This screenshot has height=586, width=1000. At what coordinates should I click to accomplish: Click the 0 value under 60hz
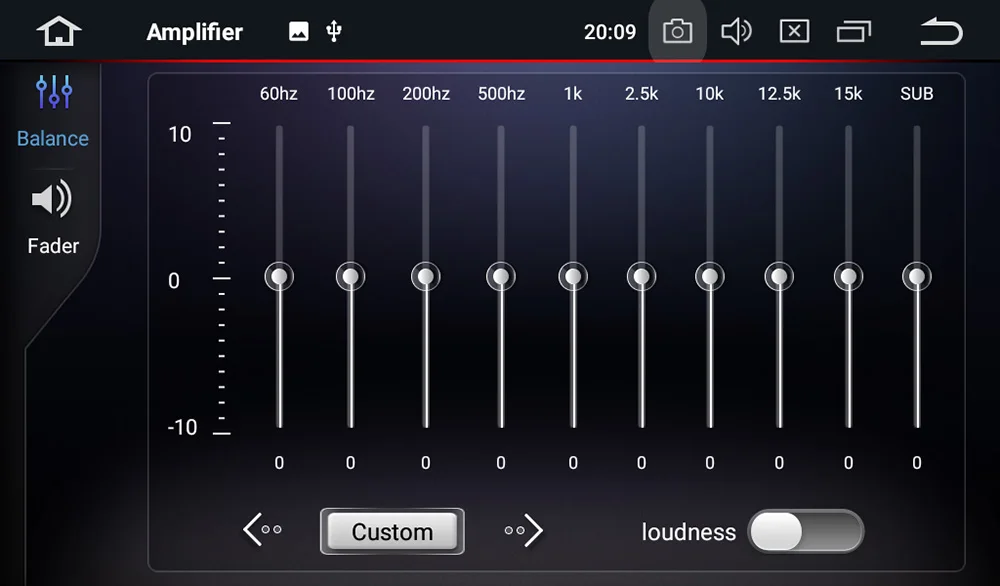[279, 463]
